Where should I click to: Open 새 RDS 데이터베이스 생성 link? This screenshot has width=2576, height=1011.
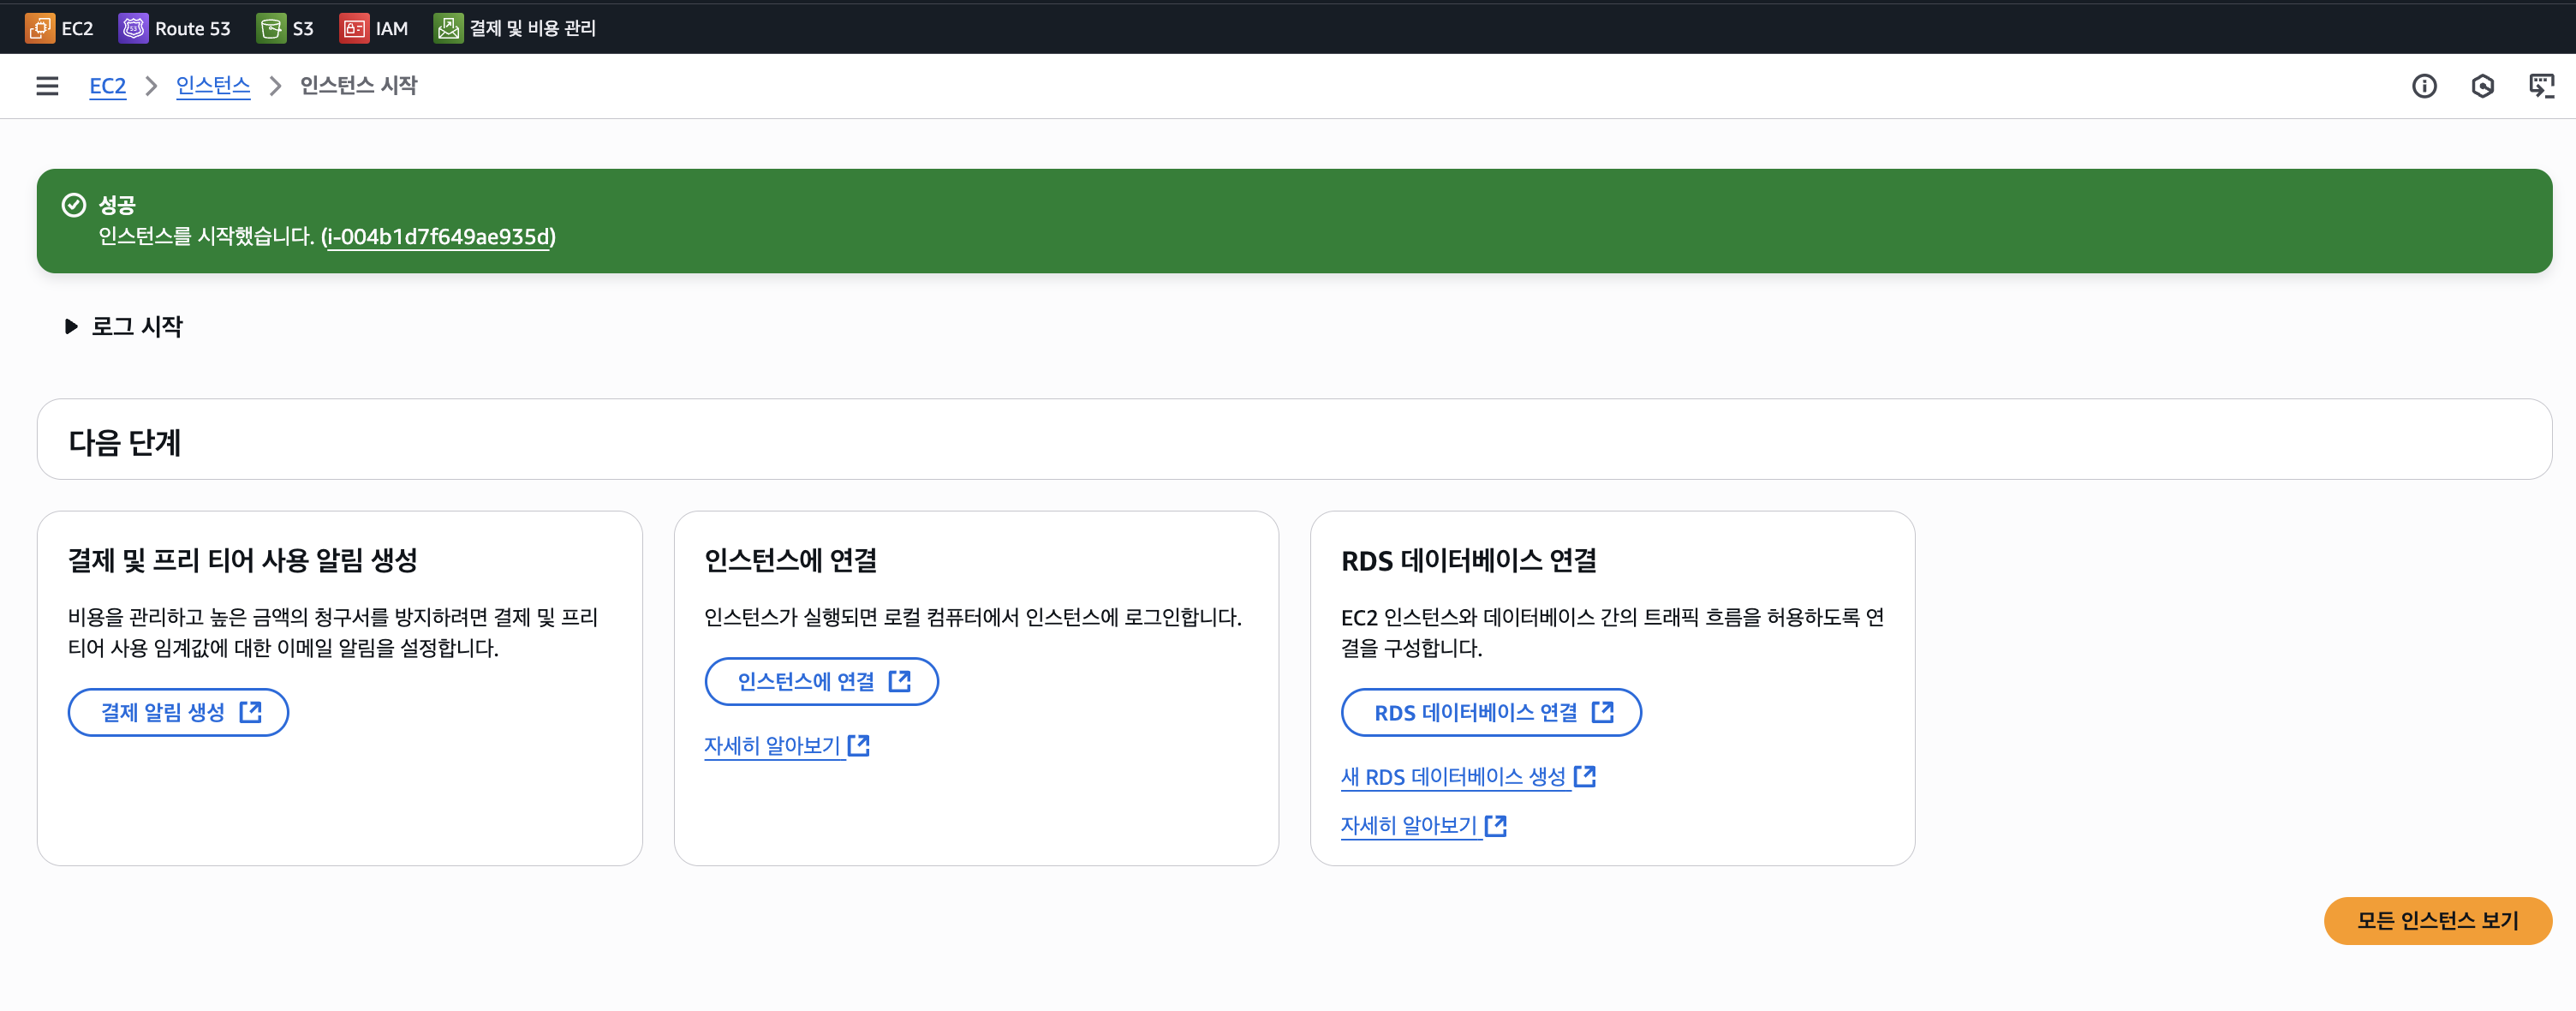(x=1466, y=776)
